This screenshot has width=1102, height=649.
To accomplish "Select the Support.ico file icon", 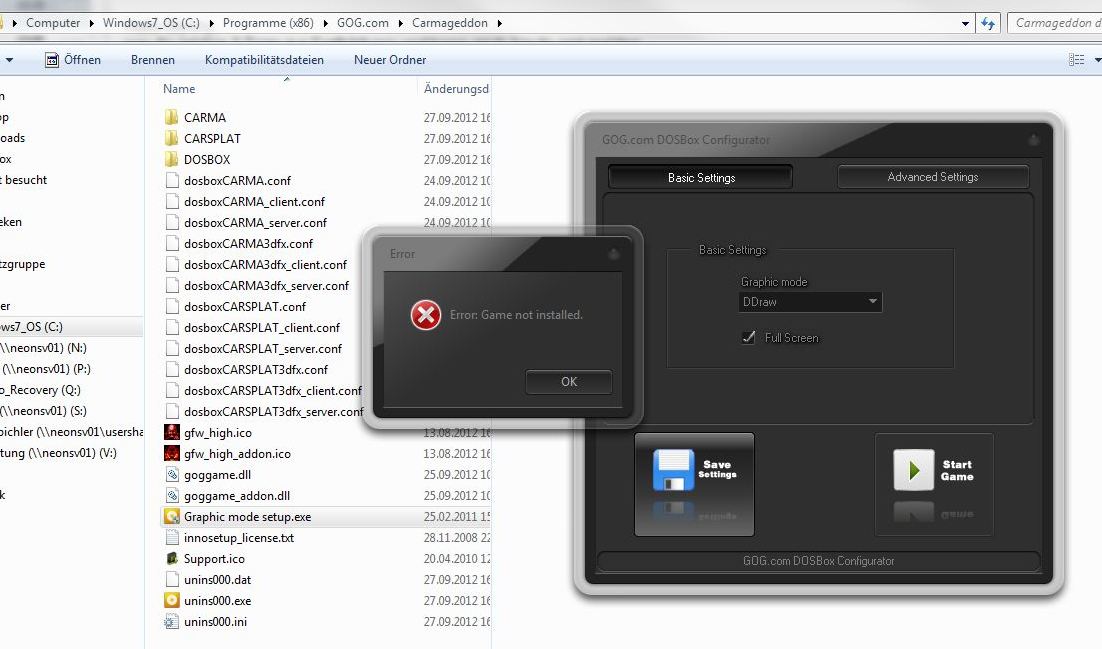I will click(x=171, y=559).
